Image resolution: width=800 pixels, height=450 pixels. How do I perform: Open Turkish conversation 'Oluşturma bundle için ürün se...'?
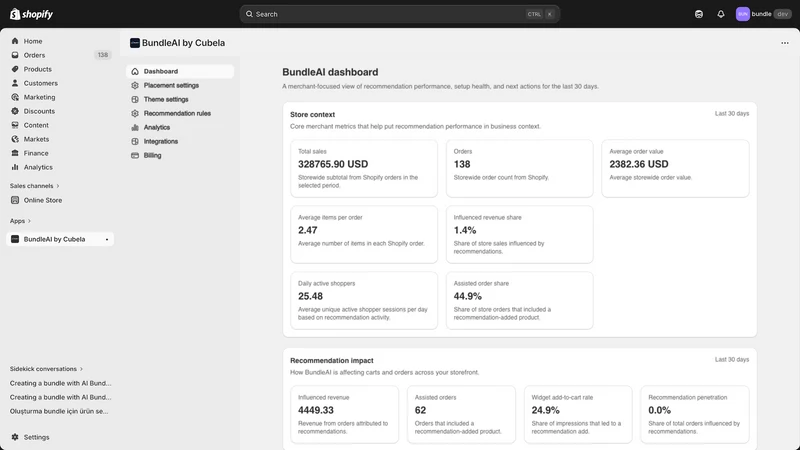click(x=59, y=411)
